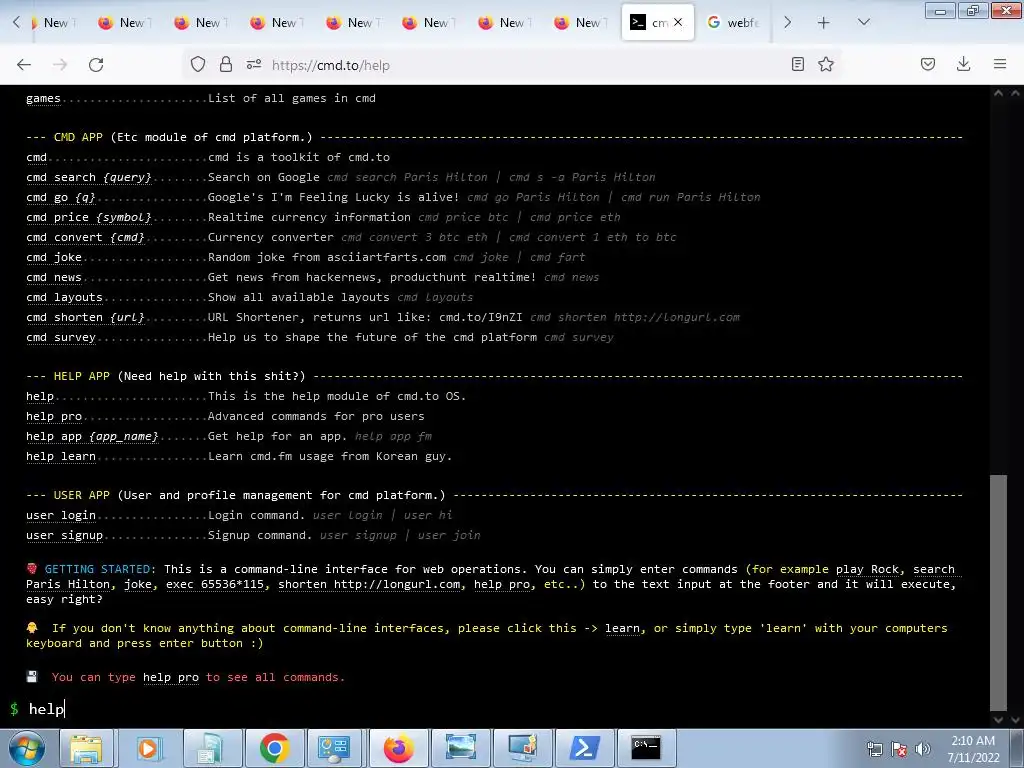
Task: Select the cmd.to active tab
Action: (658, 23)
